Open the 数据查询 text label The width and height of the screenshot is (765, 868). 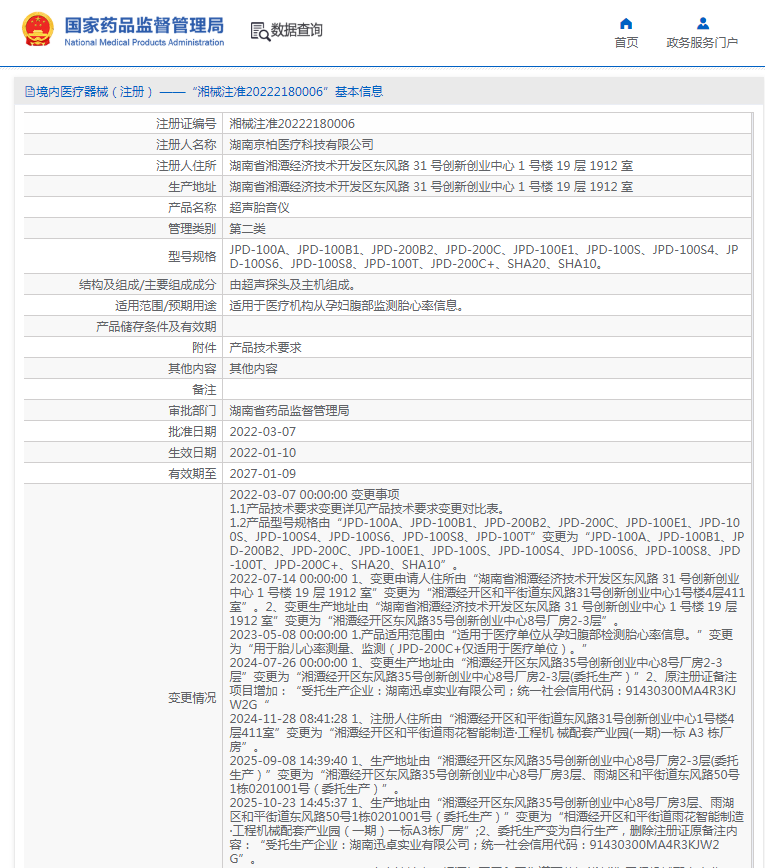[x=297, y=31]
